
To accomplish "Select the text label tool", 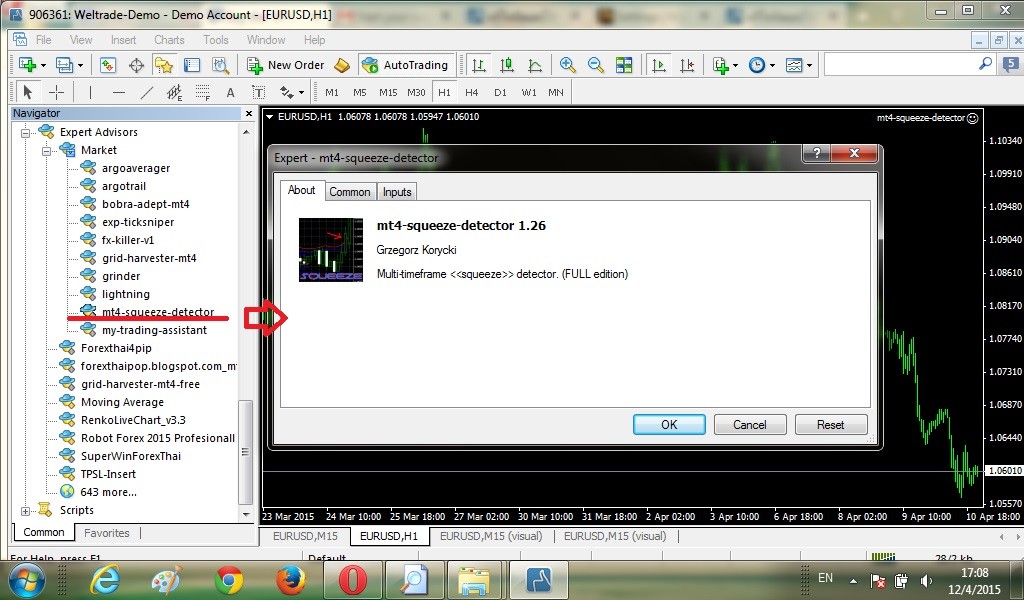I will tap(259, 92).
